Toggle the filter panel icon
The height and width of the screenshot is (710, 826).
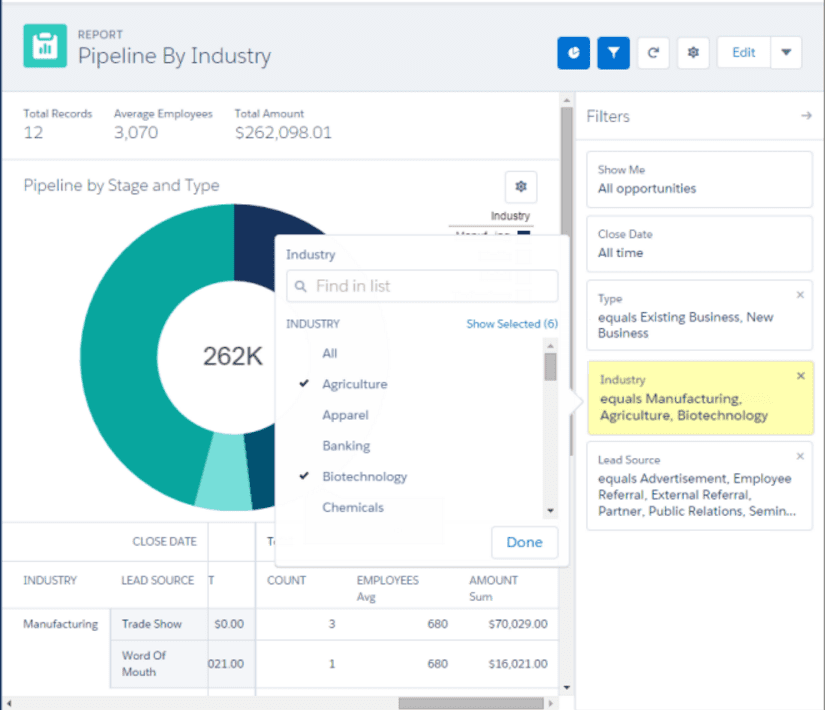613,53
